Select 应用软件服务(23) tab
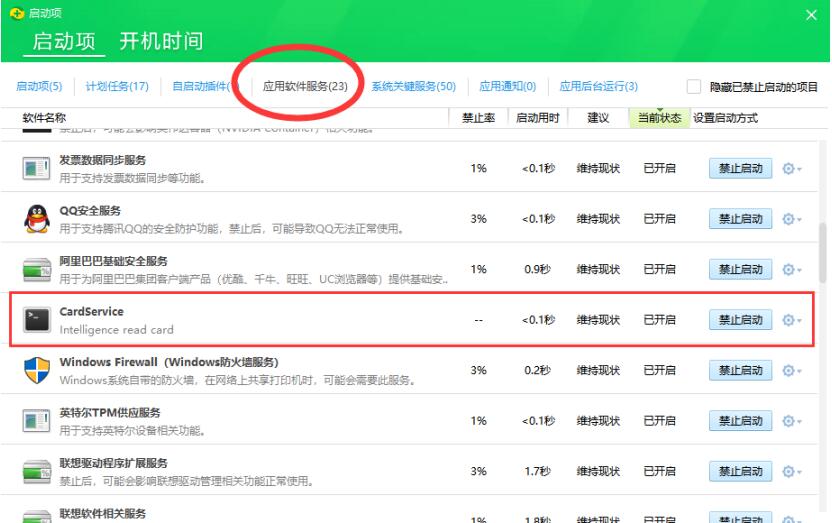The image size is (832, 523). (305, 87)
